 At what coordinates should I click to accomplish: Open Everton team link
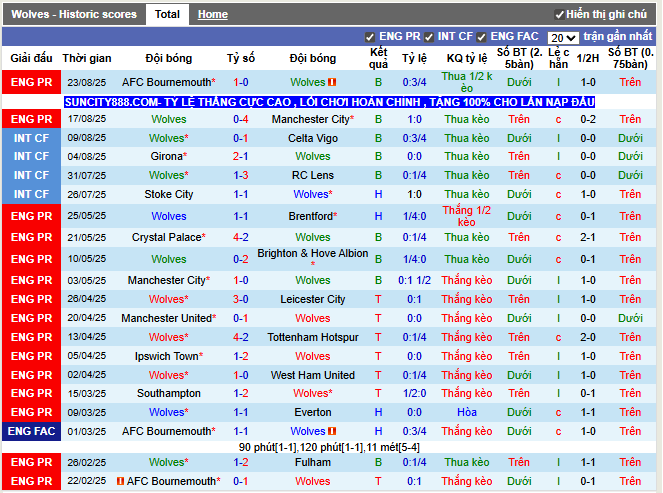tap(313, 412)
